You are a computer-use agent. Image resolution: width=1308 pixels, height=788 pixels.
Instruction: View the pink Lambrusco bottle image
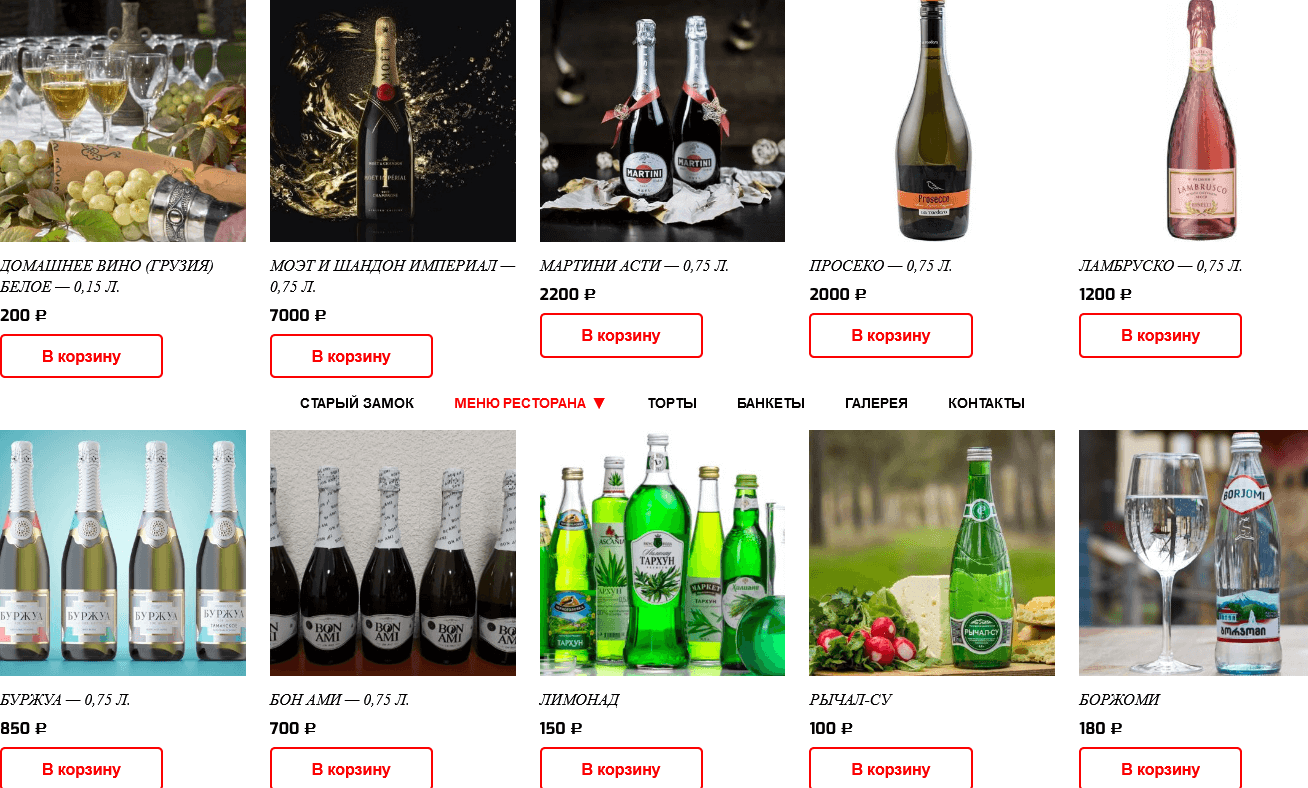(1193, 121)
